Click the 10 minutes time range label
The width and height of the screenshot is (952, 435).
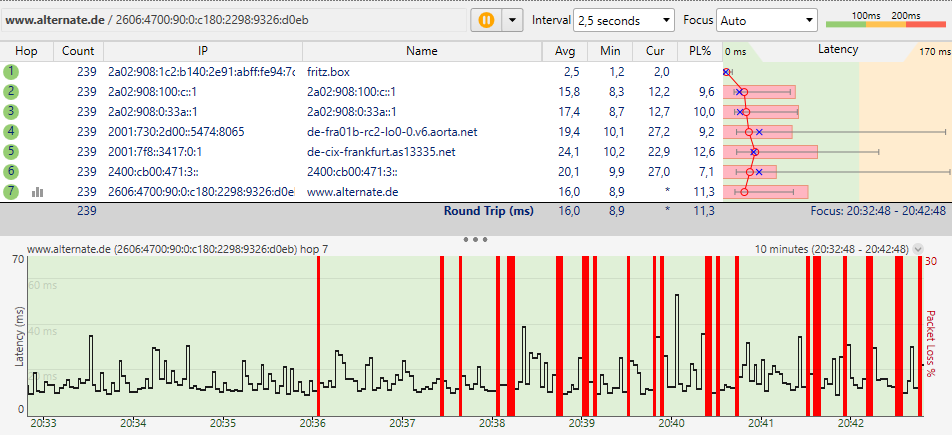[831, 249]
